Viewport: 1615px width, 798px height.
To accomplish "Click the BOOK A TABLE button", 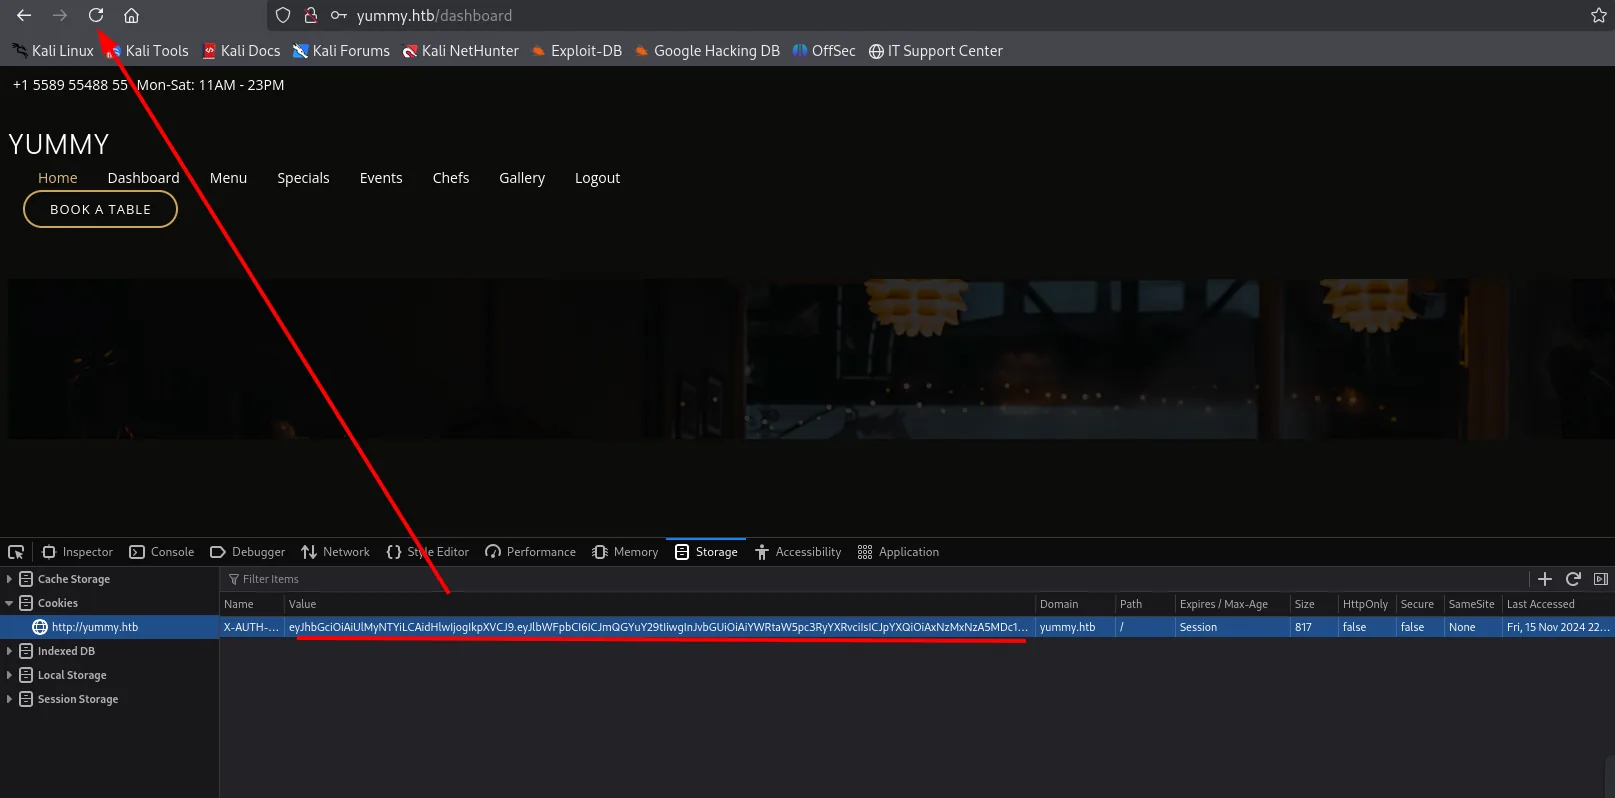I will pyautogui.click(x=100, y=209).
